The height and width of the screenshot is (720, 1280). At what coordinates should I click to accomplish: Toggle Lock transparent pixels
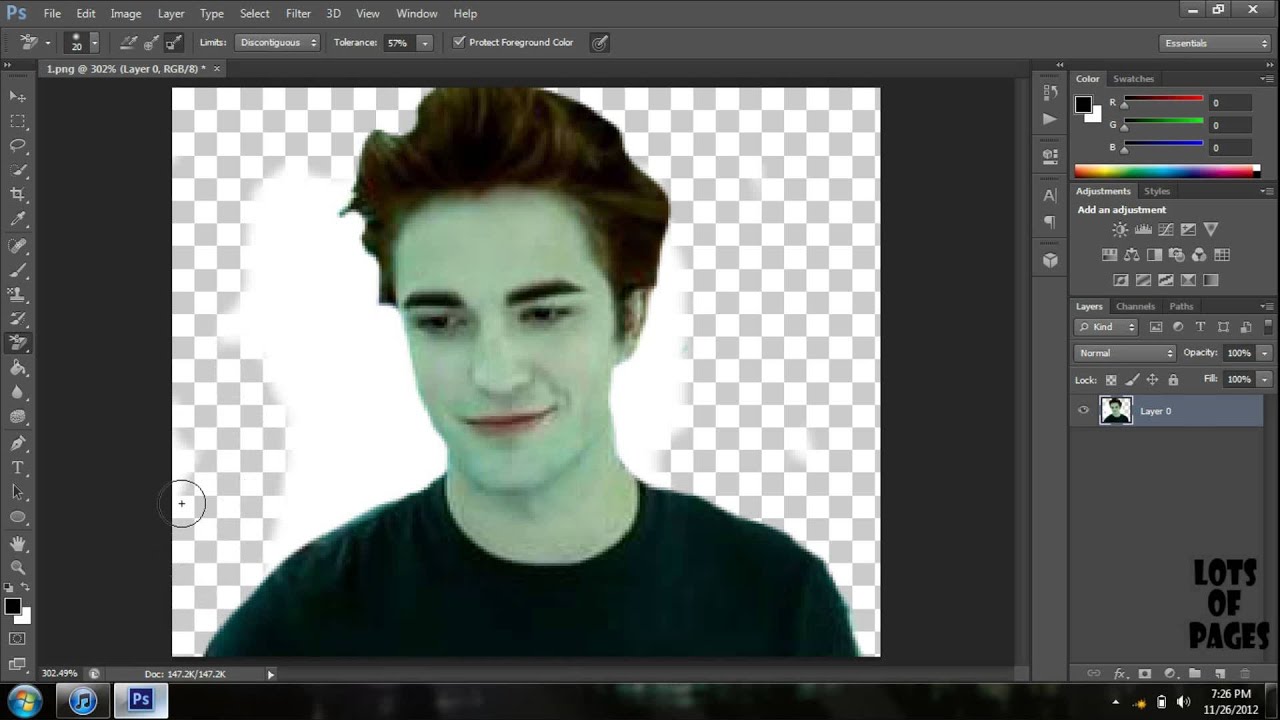pos(1110,380)
